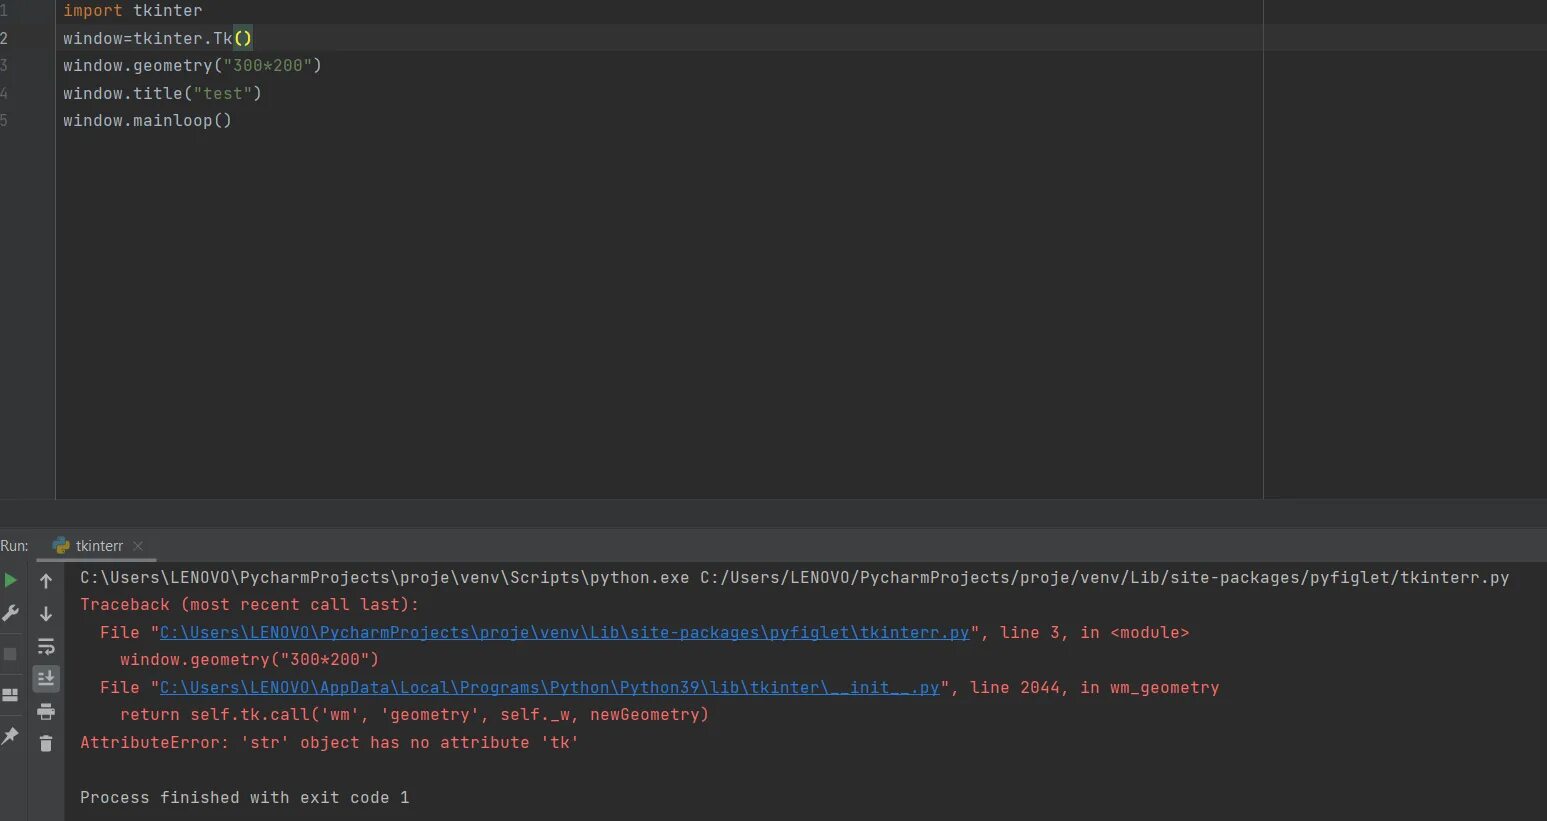The height and width of the screenshot is (821, 1547).
Task: Click the Stop process square icon
Action: coord(11,654)
